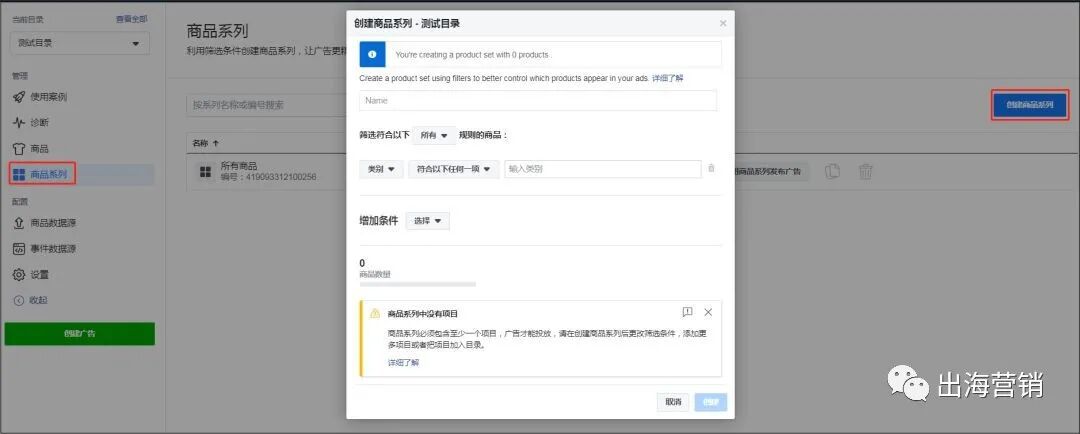Screen dimensions: 1080x434
Task: Click the blue info icon in the dialog
Action: 373,54
